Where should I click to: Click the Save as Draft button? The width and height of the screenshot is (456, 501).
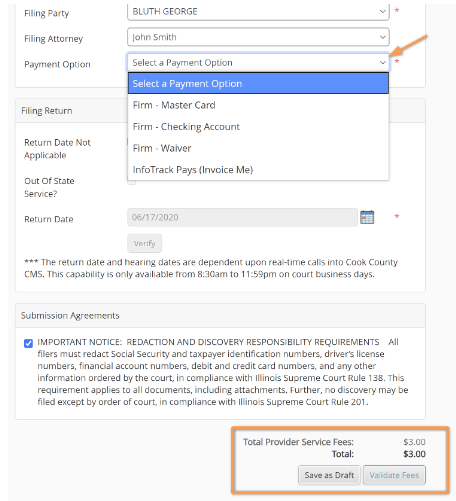pyautogui.click(x=329, y=475)
